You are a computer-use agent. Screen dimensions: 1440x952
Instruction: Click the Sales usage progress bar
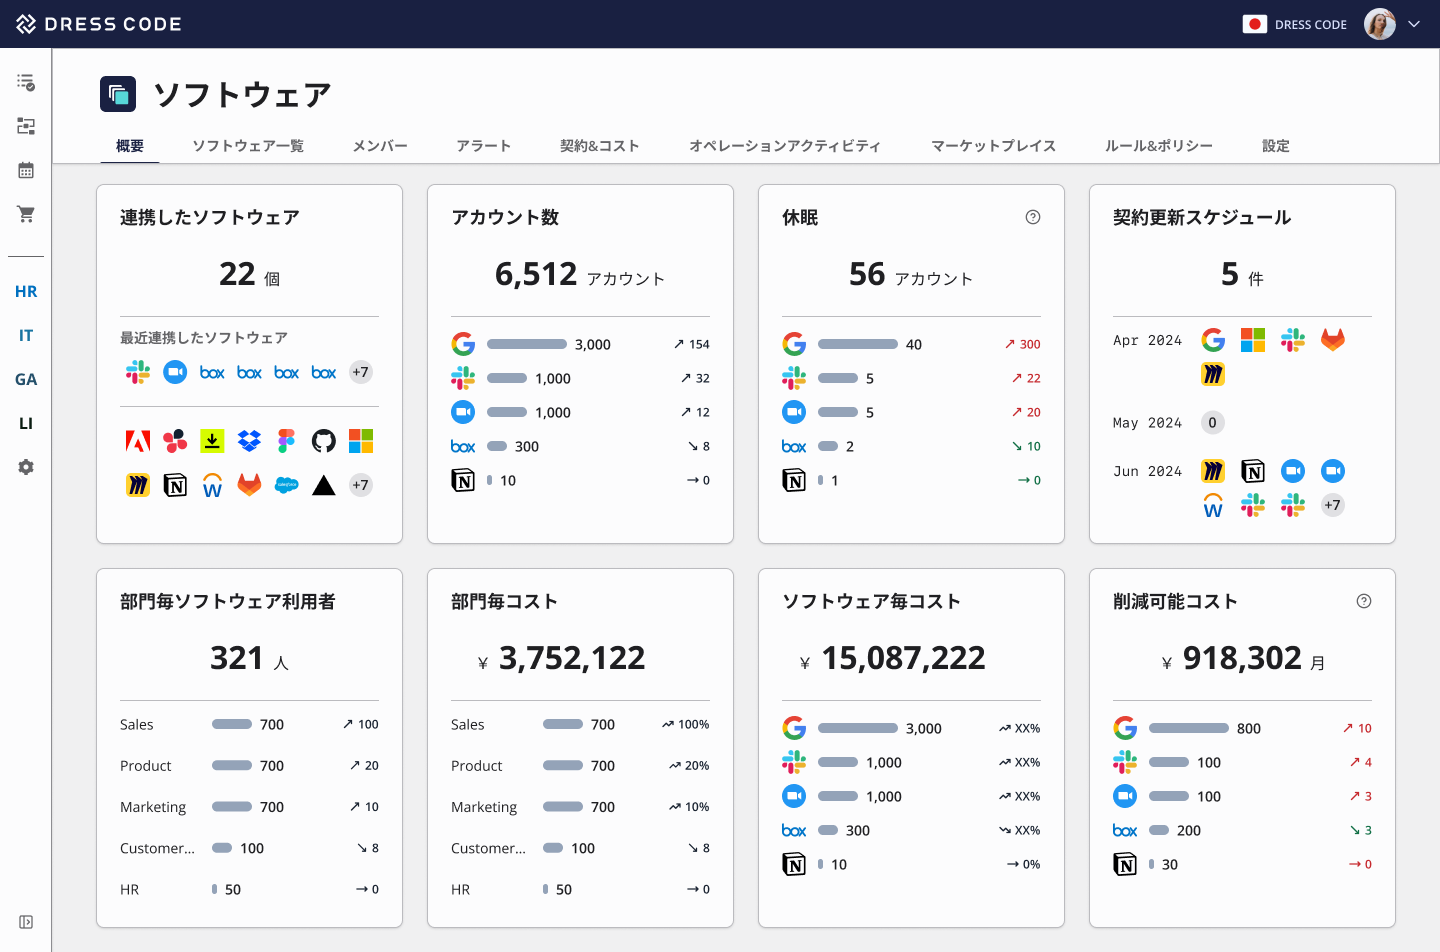pyautogui.click(x=230, y=724)
